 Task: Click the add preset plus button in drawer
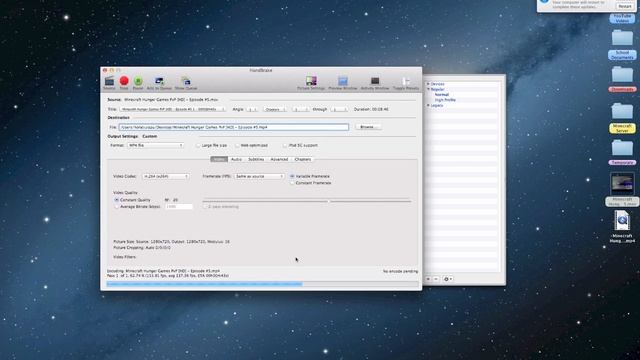[428, 279]
